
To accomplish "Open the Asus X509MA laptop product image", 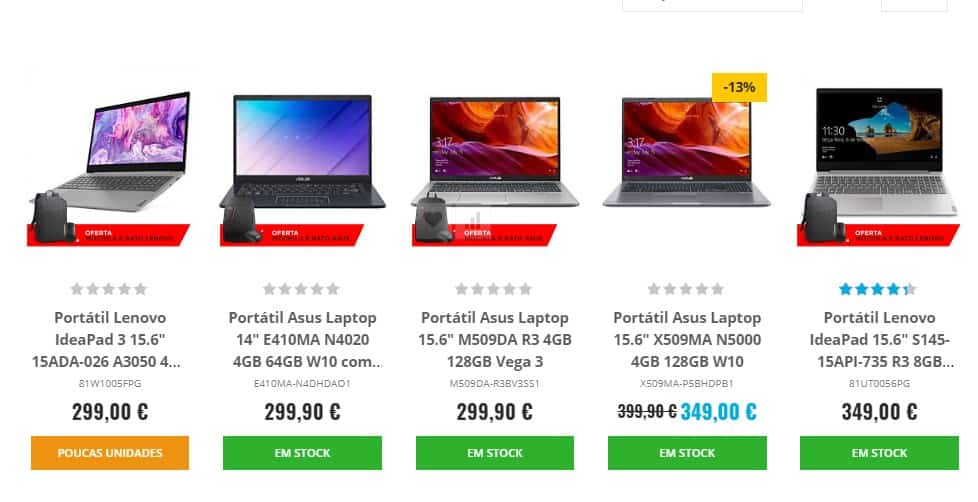I will (686, 152).
